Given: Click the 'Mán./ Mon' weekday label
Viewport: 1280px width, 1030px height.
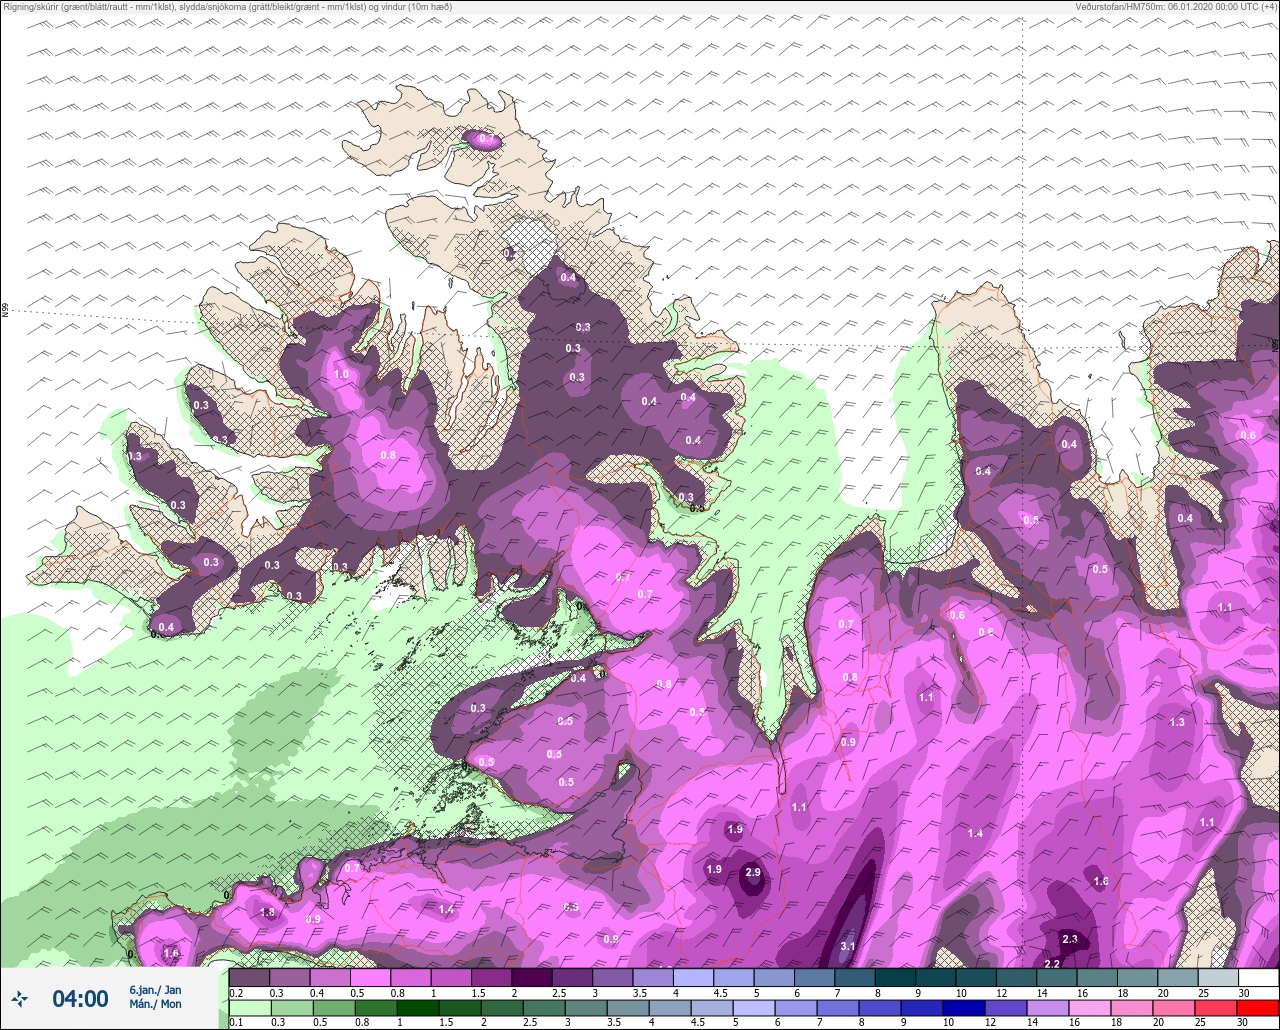Looking at the screenshot, I should point(155,1004).
